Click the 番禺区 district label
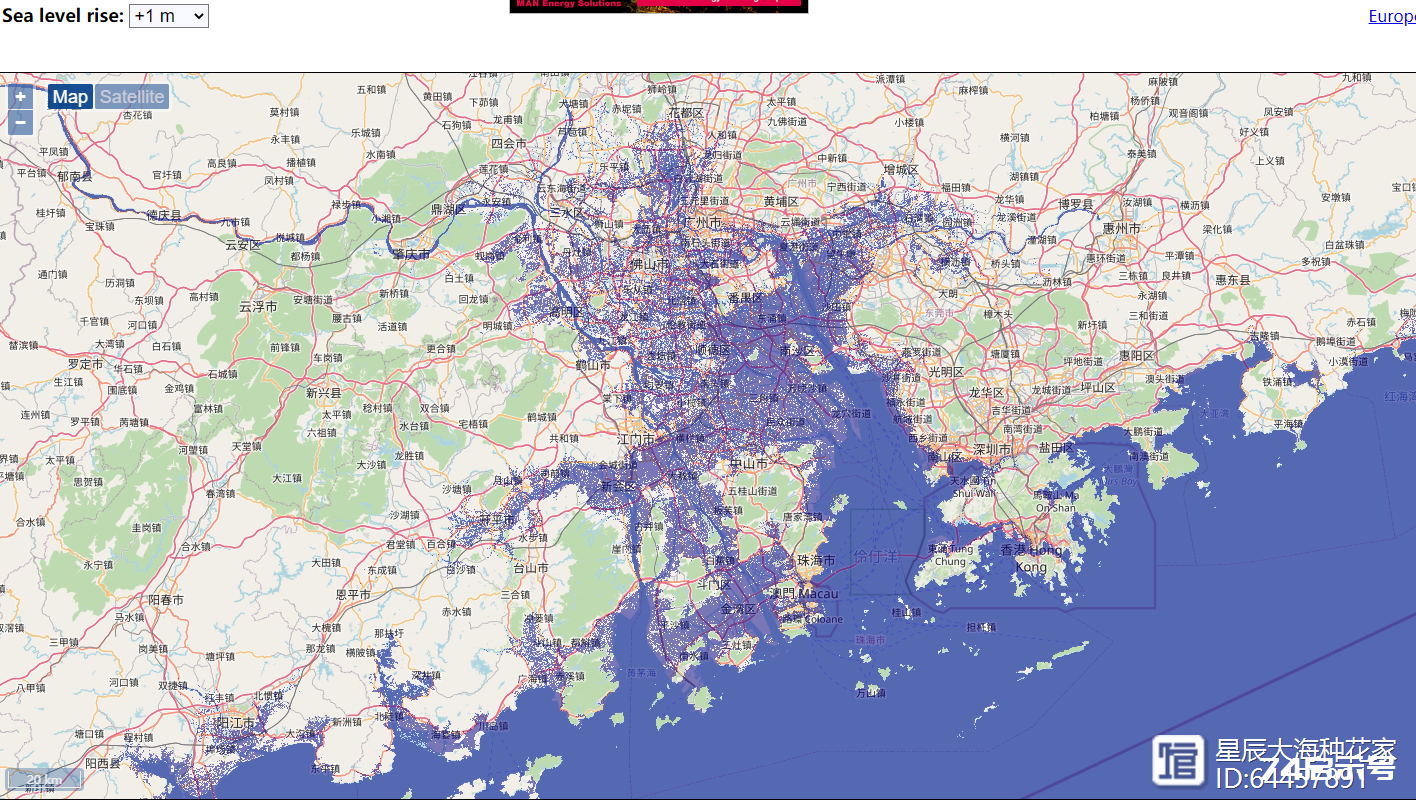 745,298
